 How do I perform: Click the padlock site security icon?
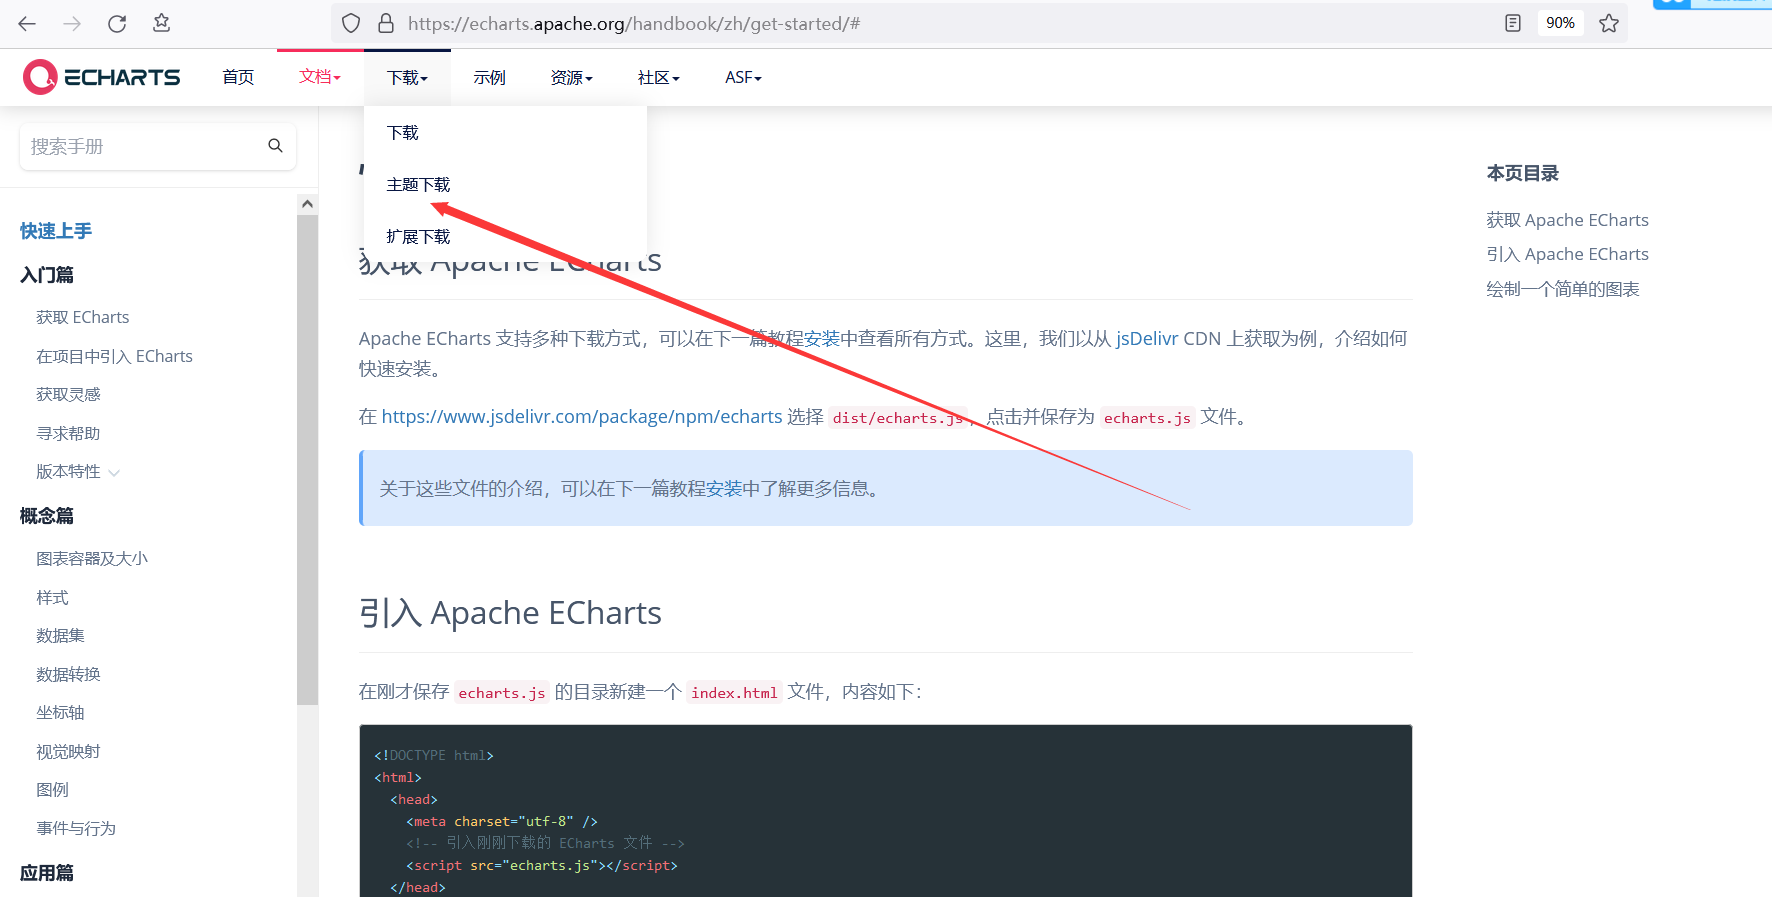[x=386, y=23]
